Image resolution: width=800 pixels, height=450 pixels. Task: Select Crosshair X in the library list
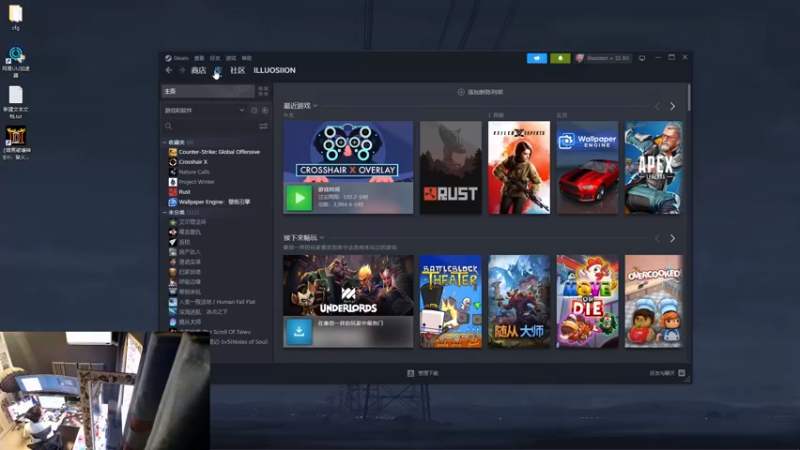click(188, 162)
